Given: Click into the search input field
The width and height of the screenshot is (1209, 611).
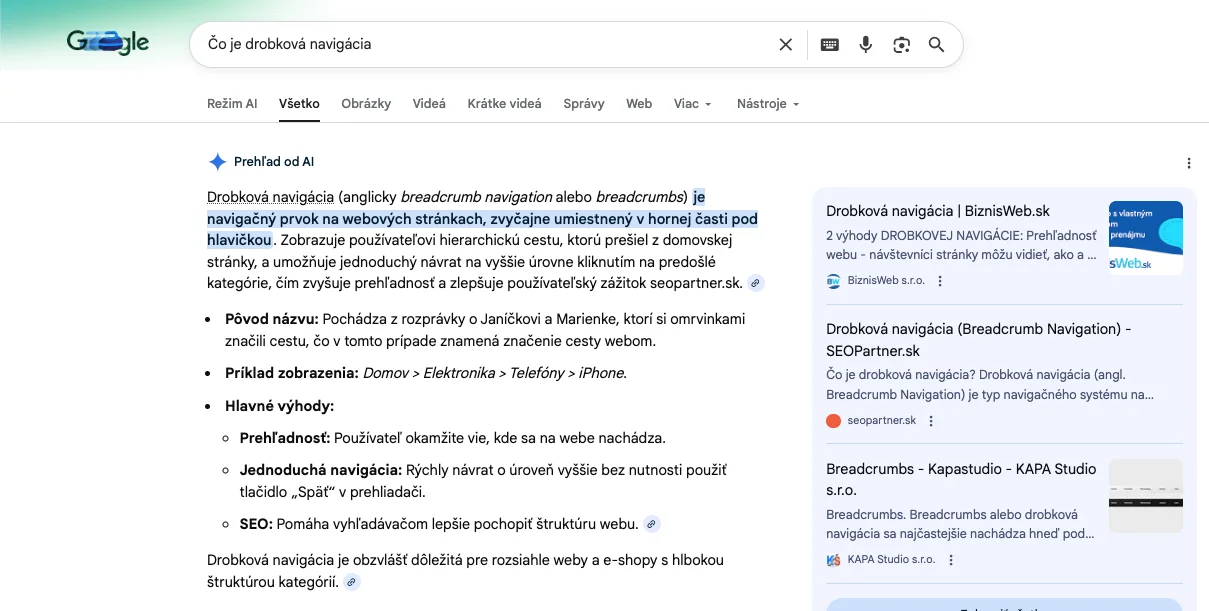Looking at the screenshot, I should [480, 45].
